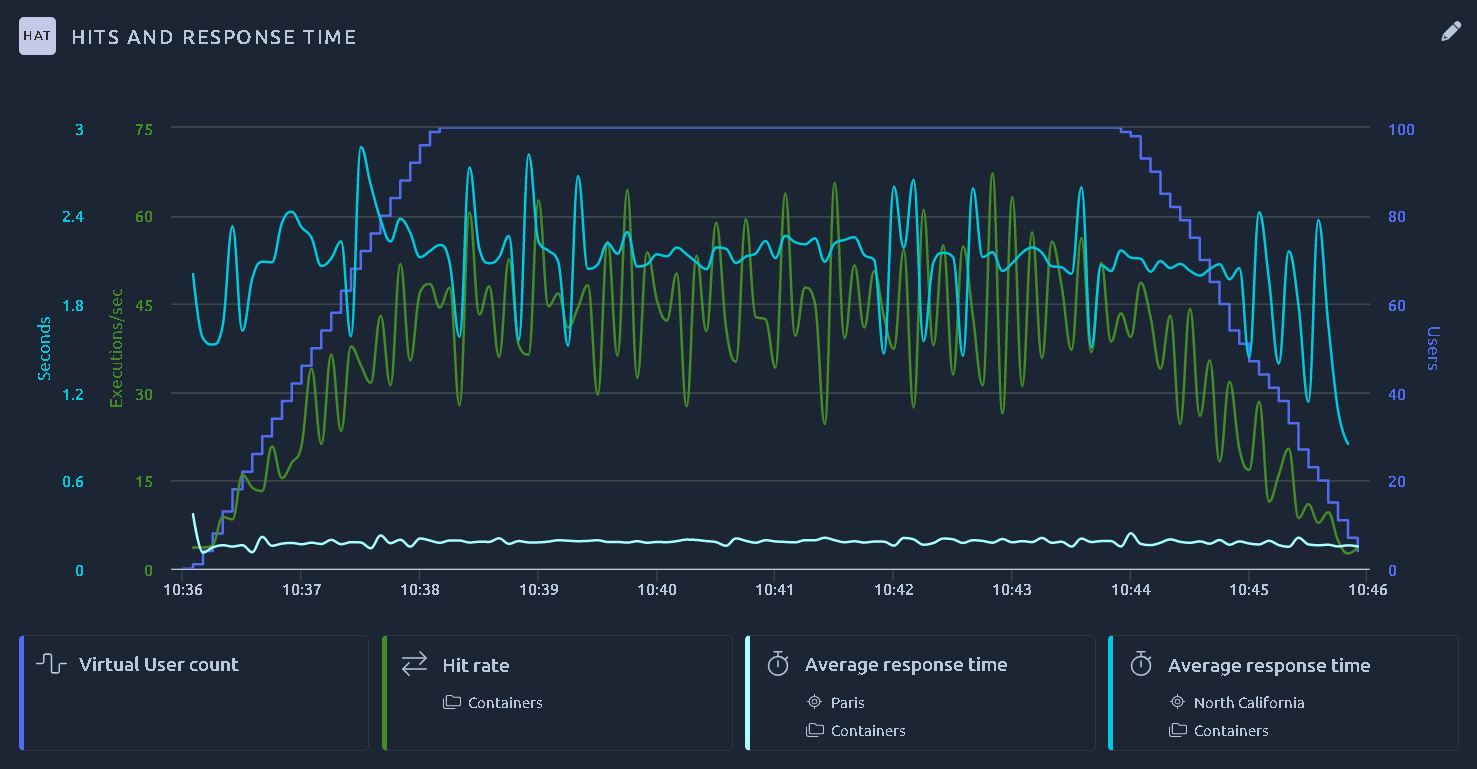Click the stopwatch icon for Paris response time
This screenshot has width=1477, height=769.
coord(778,664)
